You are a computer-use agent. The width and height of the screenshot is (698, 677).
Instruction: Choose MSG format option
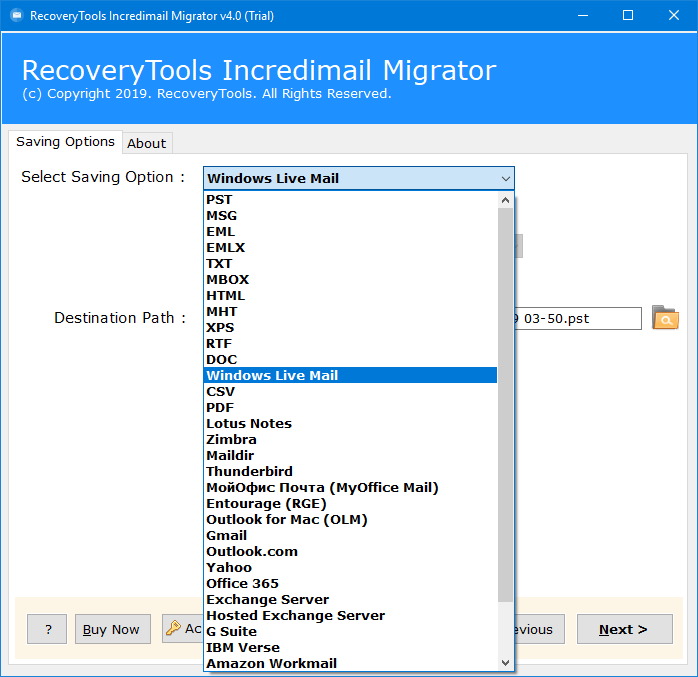pos(350,216)
